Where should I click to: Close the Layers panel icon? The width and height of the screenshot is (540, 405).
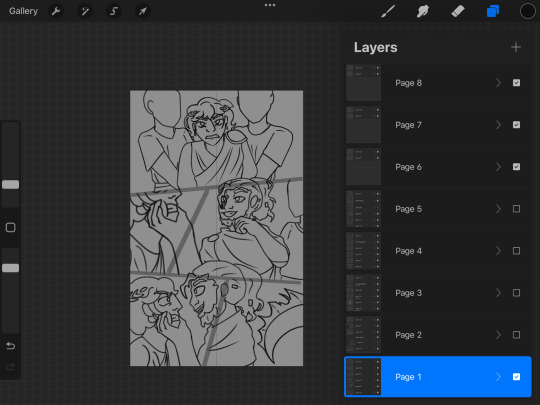coord(493,11)
